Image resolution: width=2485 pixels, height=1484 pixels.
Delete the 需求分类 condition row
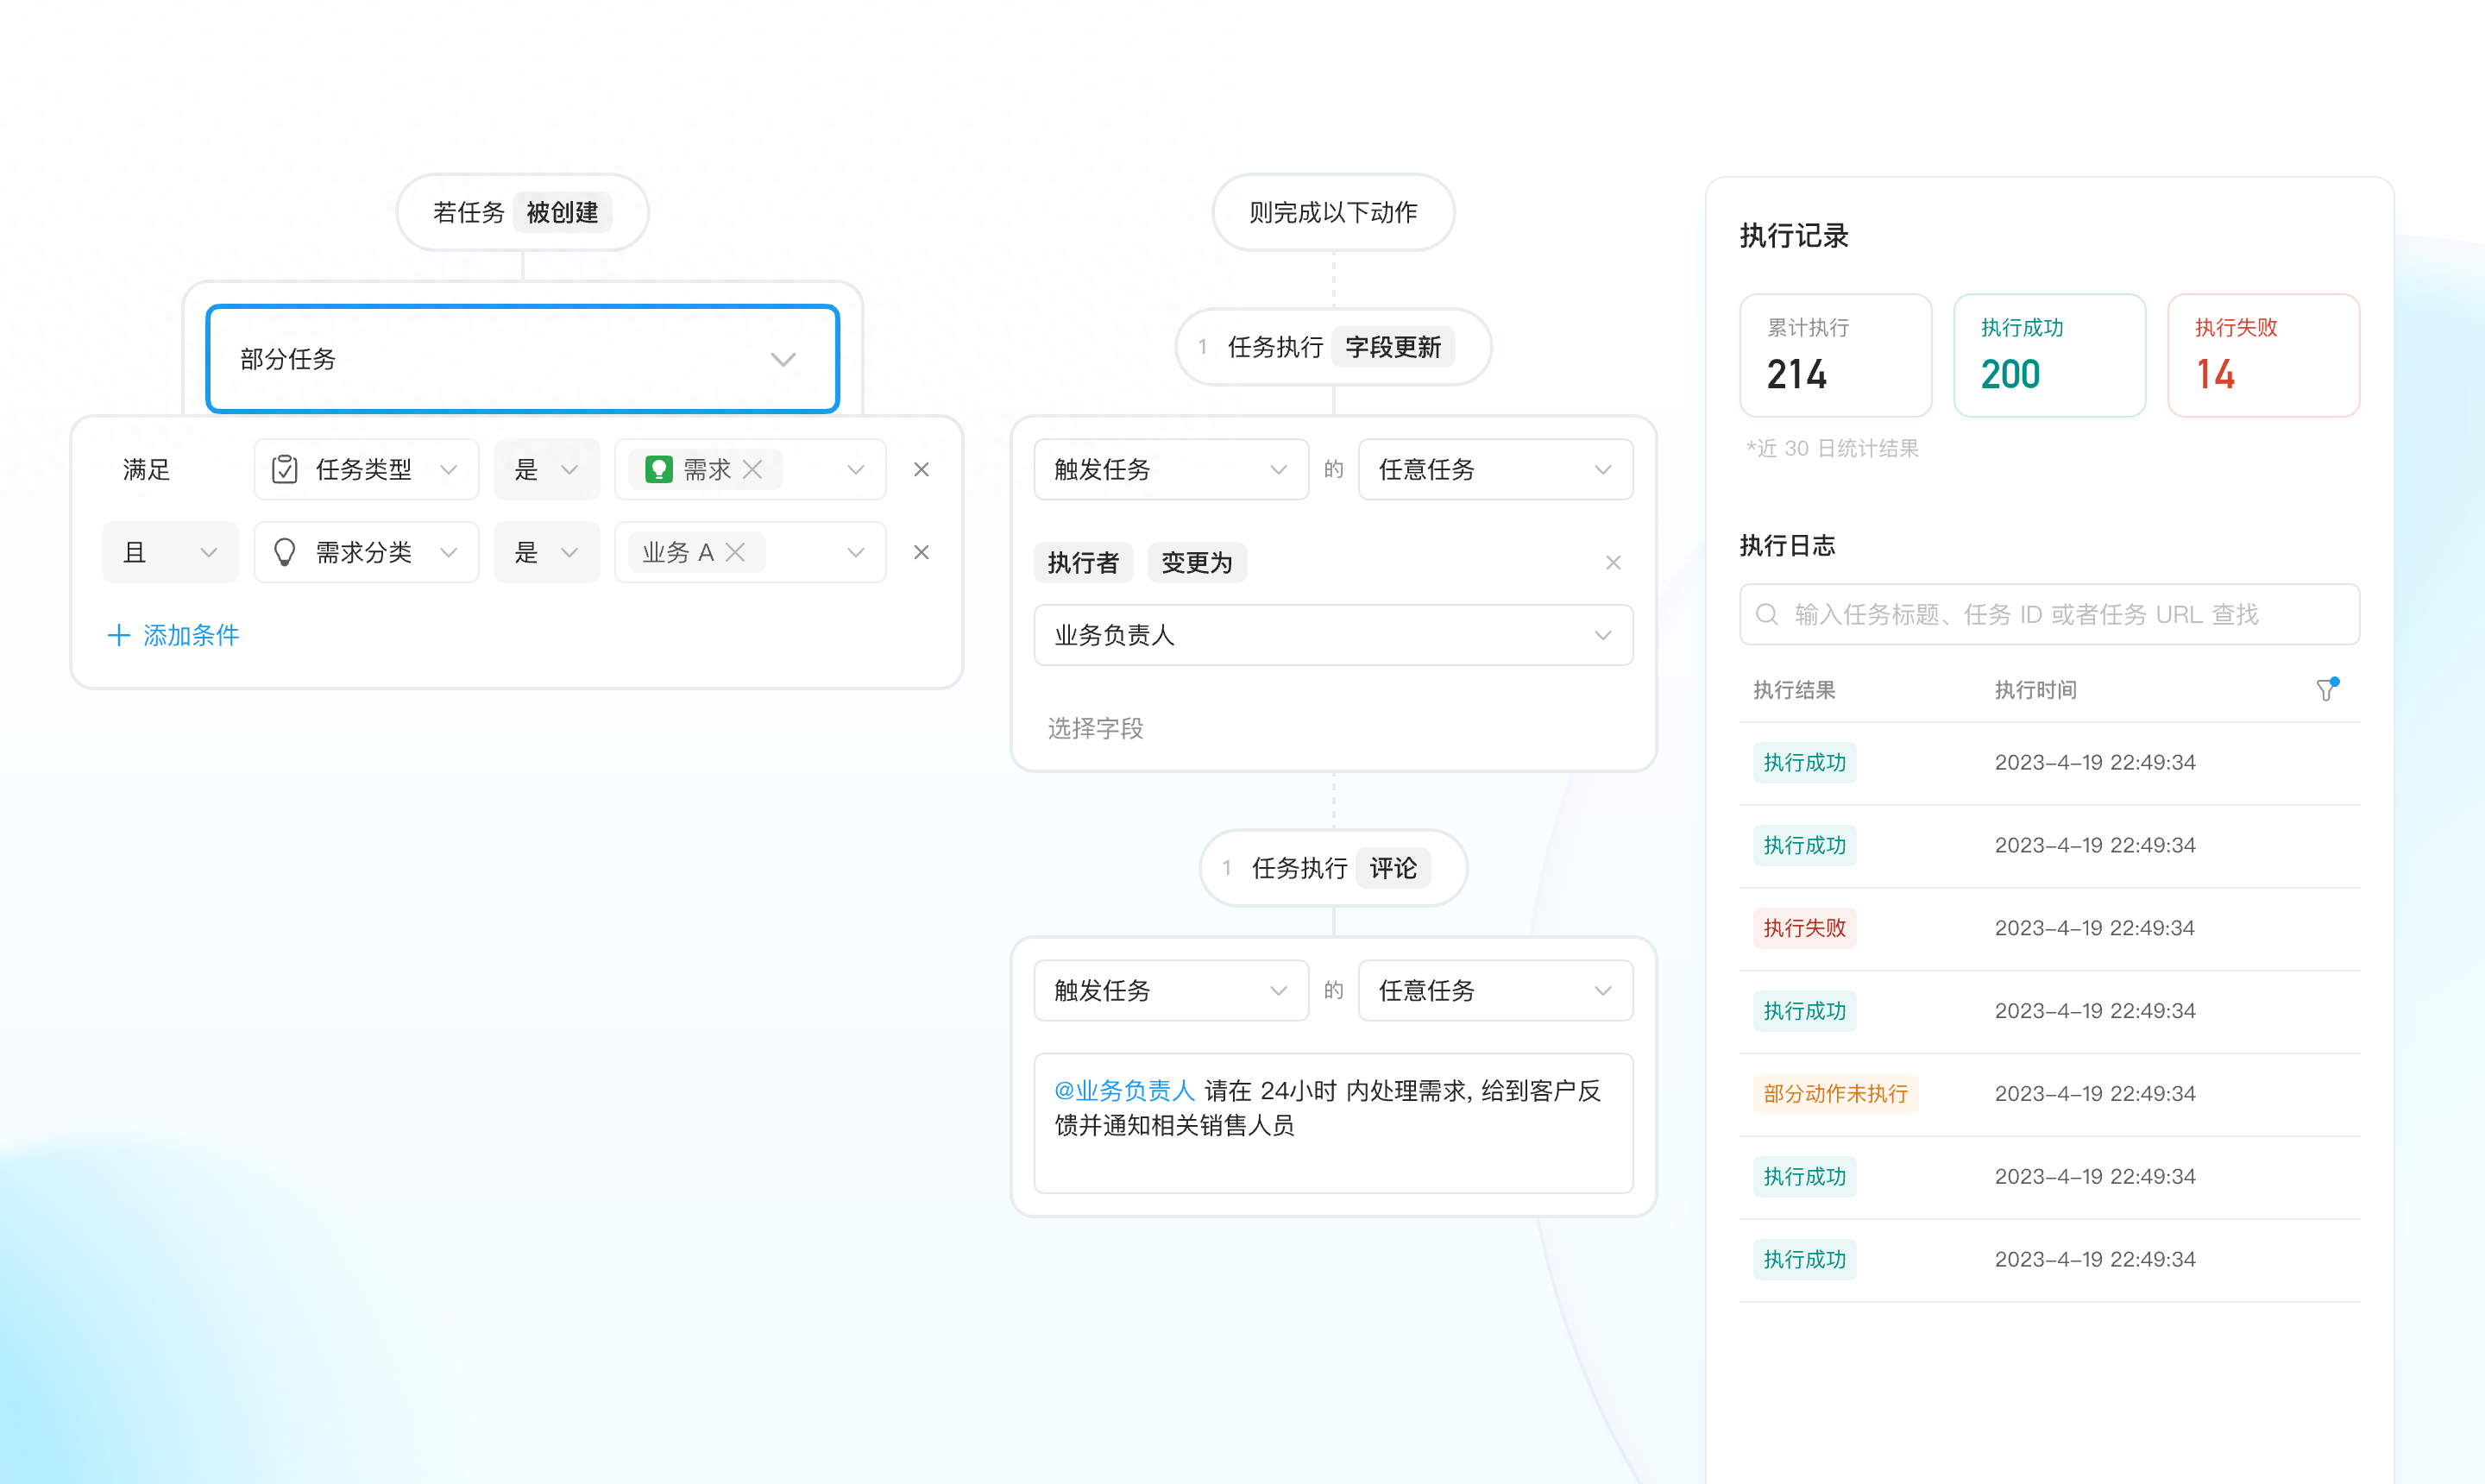pyautogui.click(x=921, y=552)
